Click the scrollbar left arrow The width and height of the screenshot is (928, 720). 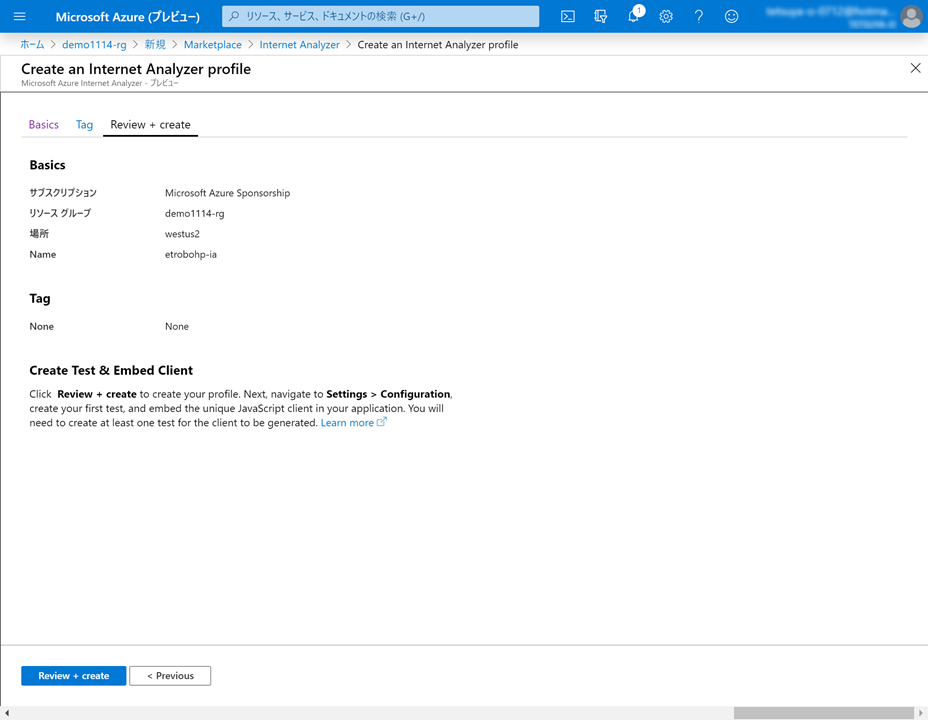[7, 713]
